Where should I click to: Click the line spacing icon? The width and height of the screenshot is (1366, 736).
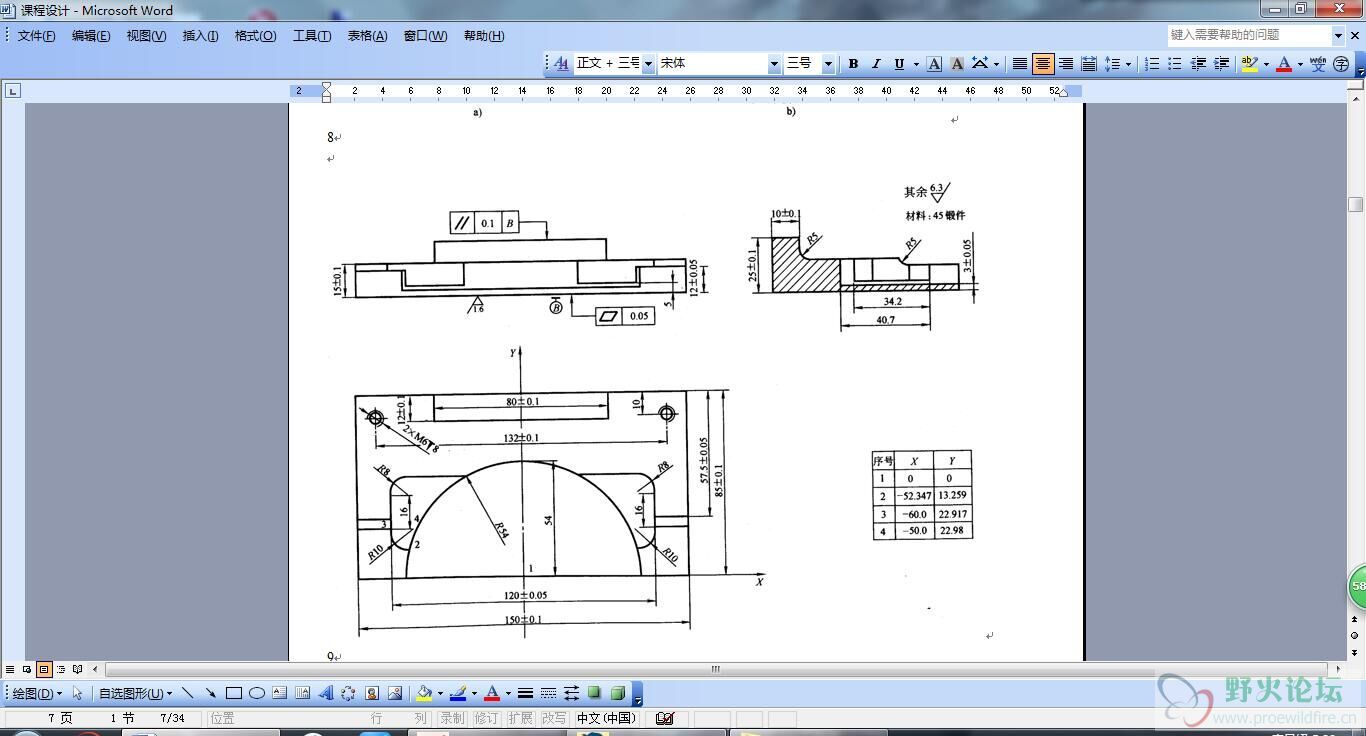(1112, 63)
